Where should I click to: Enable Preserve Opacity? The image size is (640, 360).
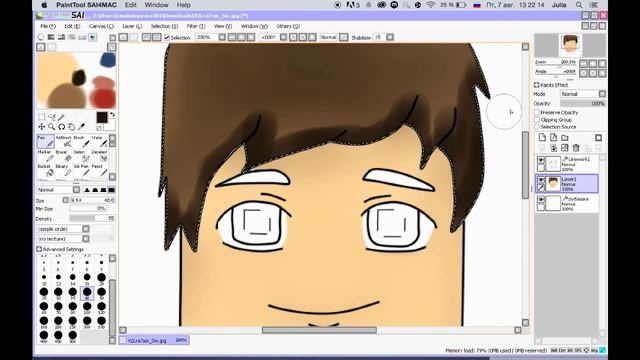[537, 112]
